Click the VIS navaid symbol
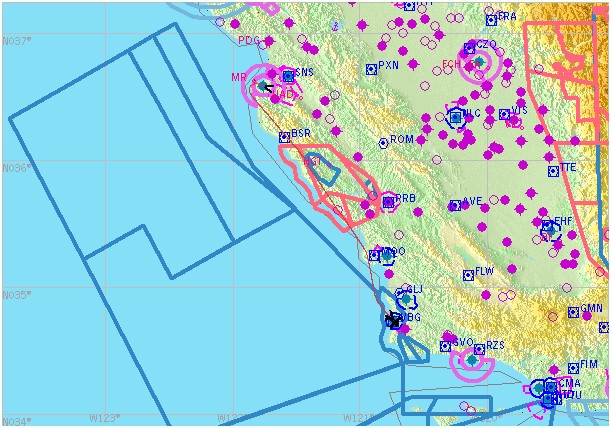Viewport: 611px width, 428px height. tap(504, 112)
